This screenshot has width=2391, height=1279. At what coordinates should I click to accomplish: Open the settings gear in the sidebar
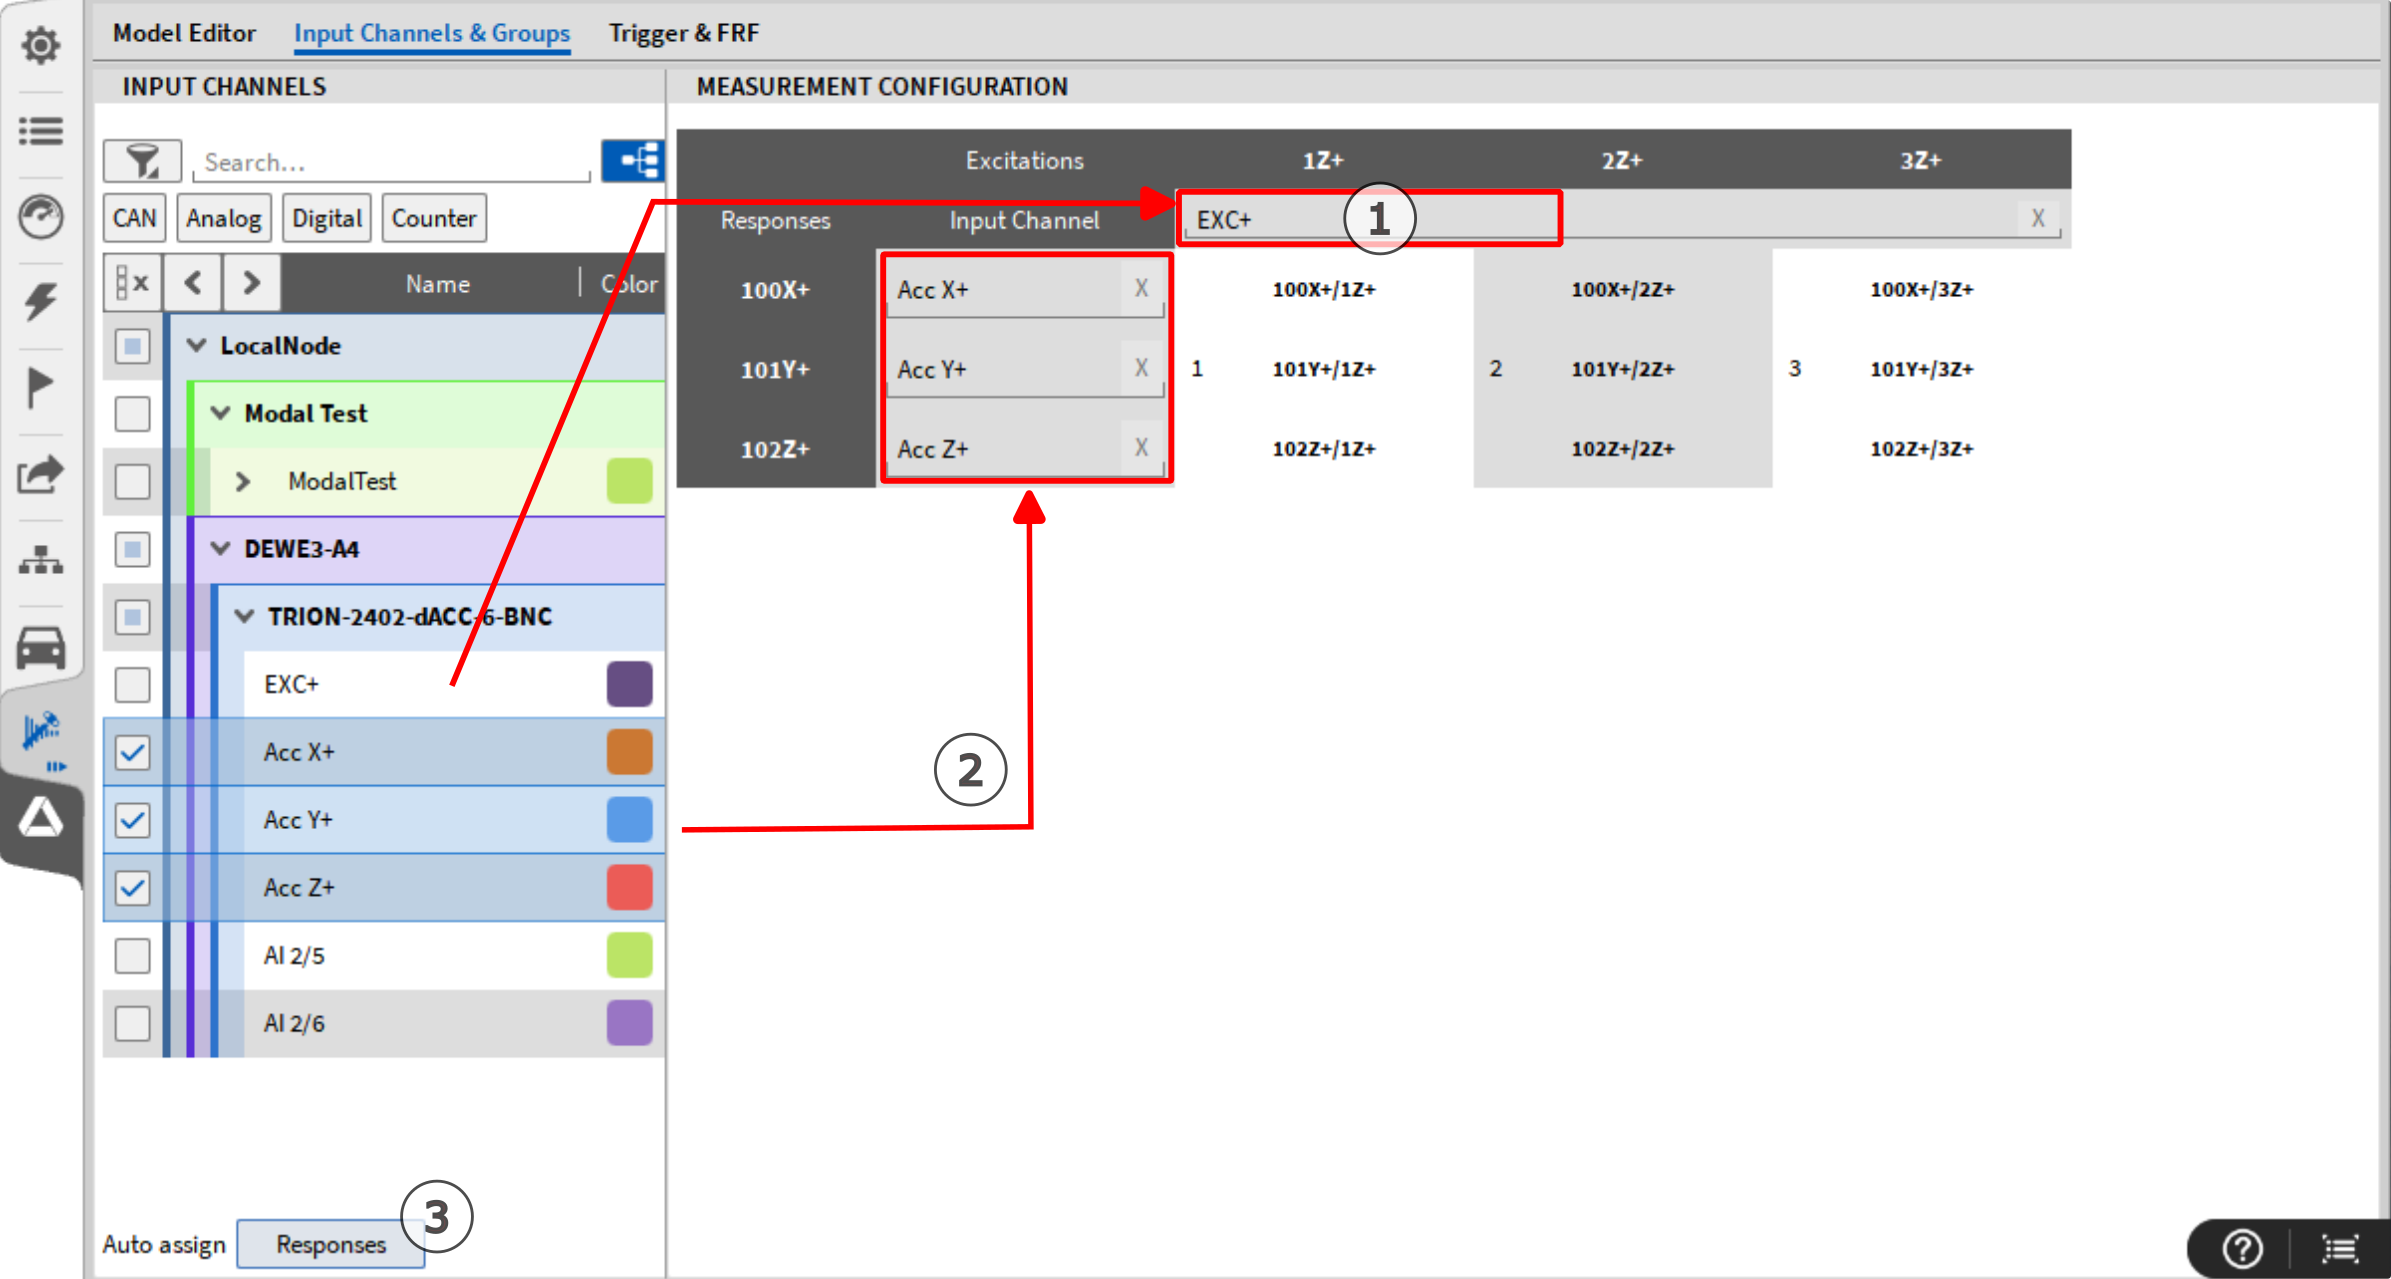[41, 45]
